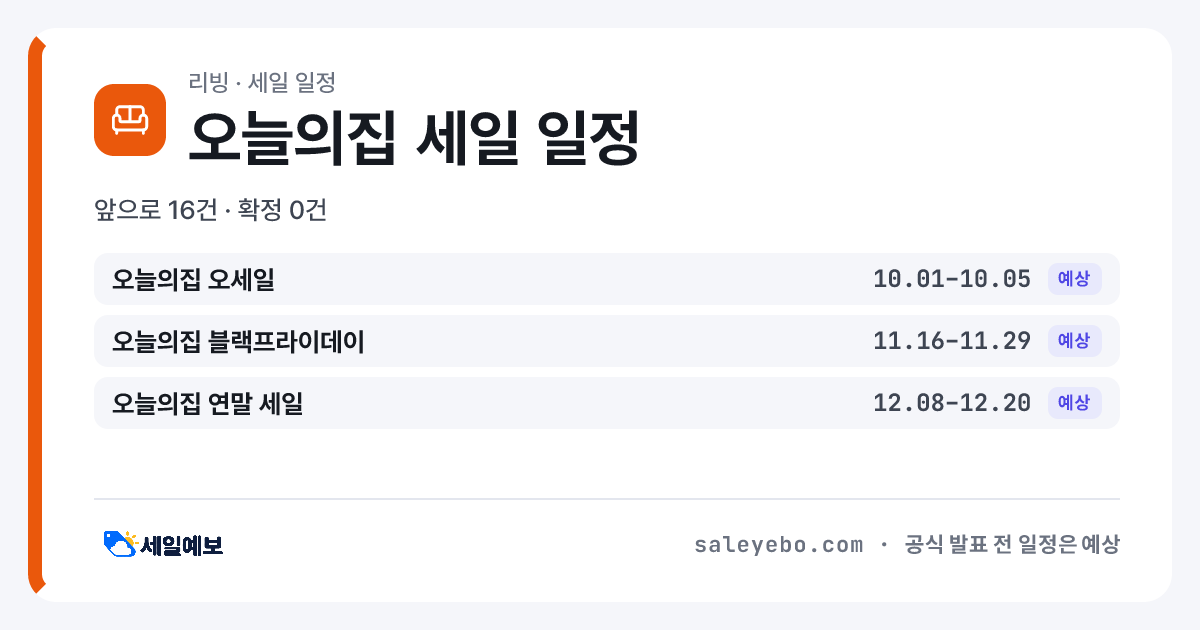
Task: Click the 앞으로 16건 · 확정 0건 summary
Action: (211, 211)
